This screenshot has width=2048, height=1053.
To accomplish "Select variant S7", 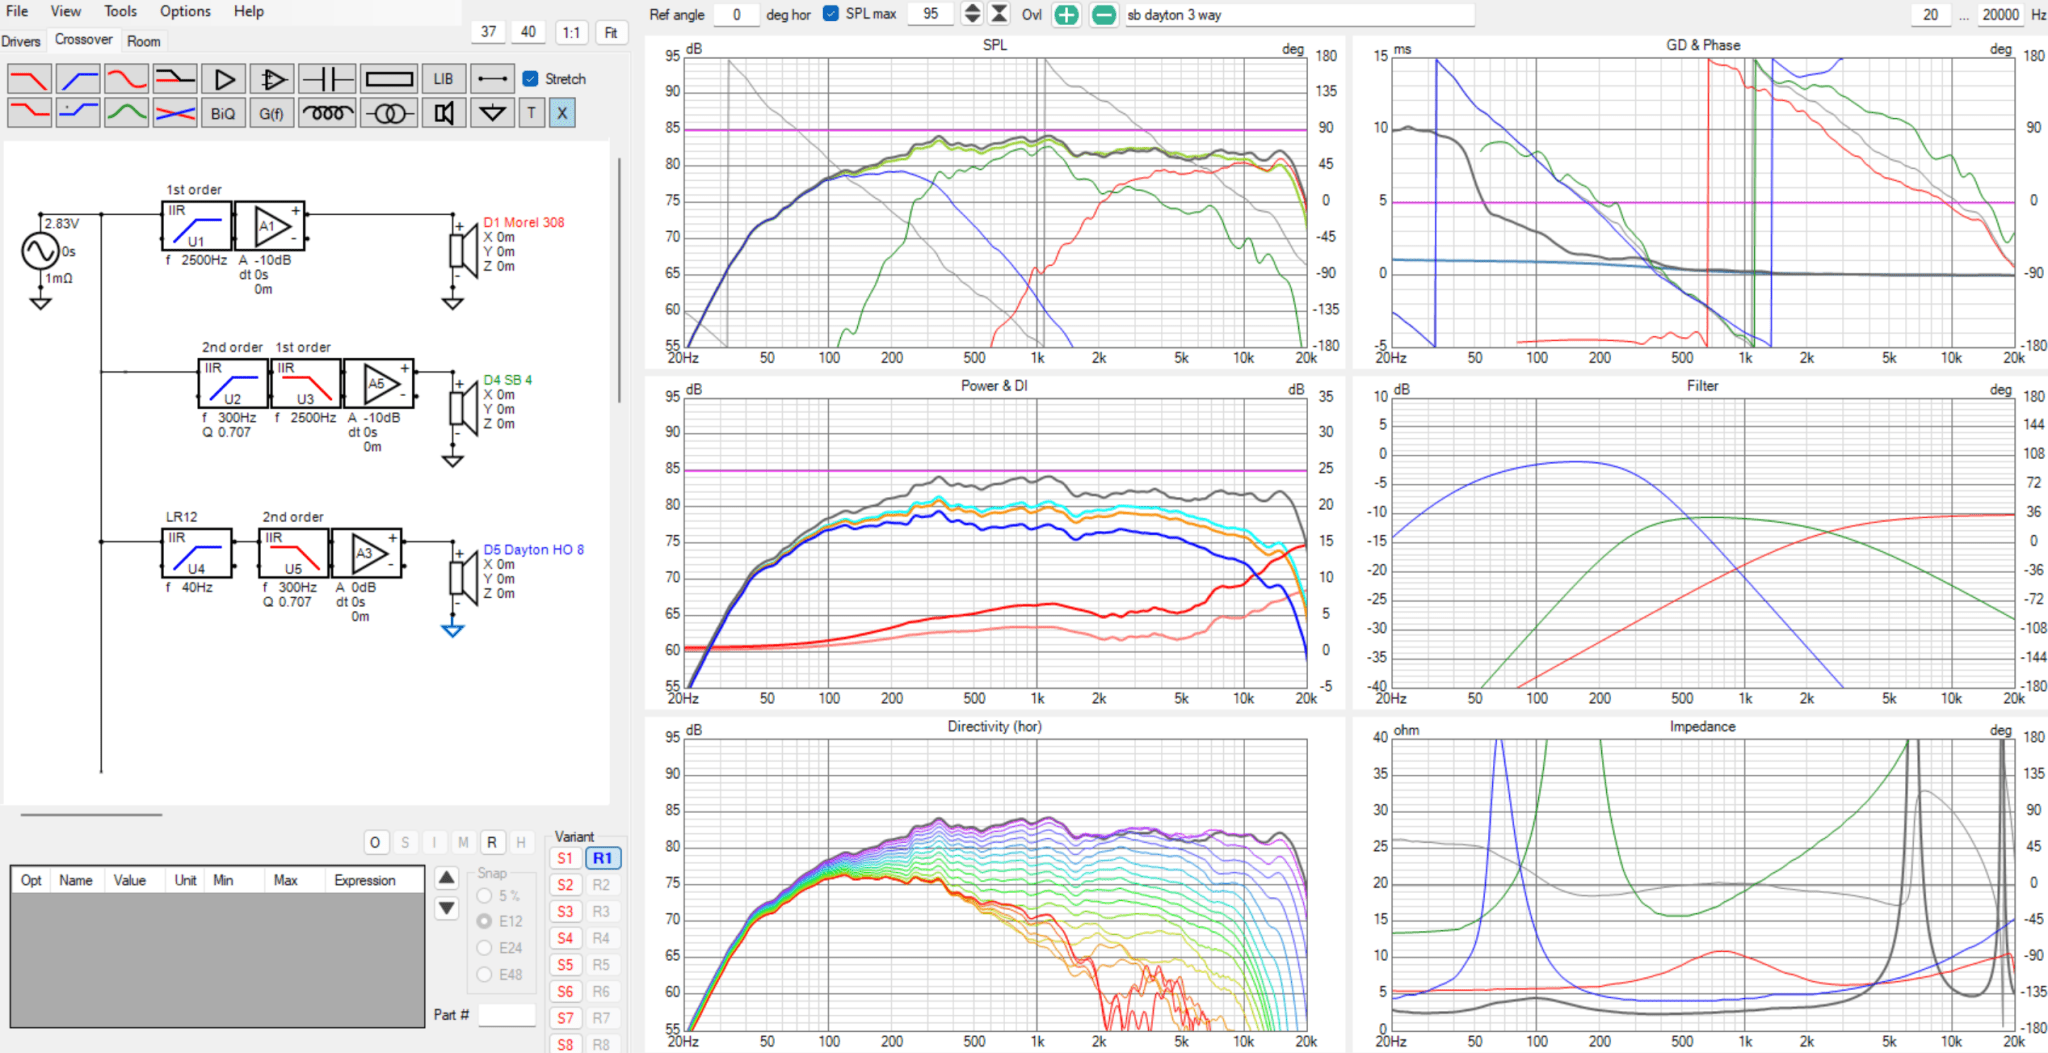I will point(565,1018).
